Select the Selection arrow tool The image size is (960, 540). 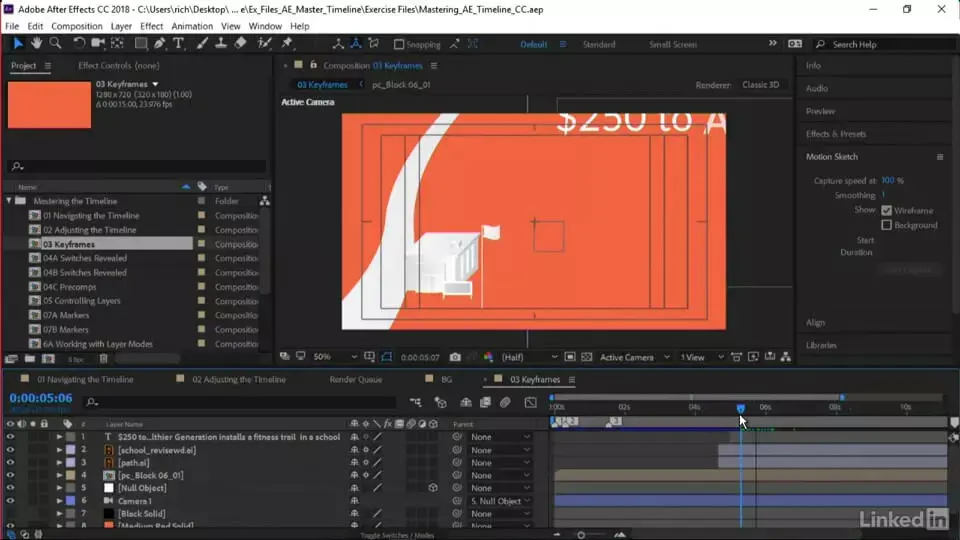(17, 43)
